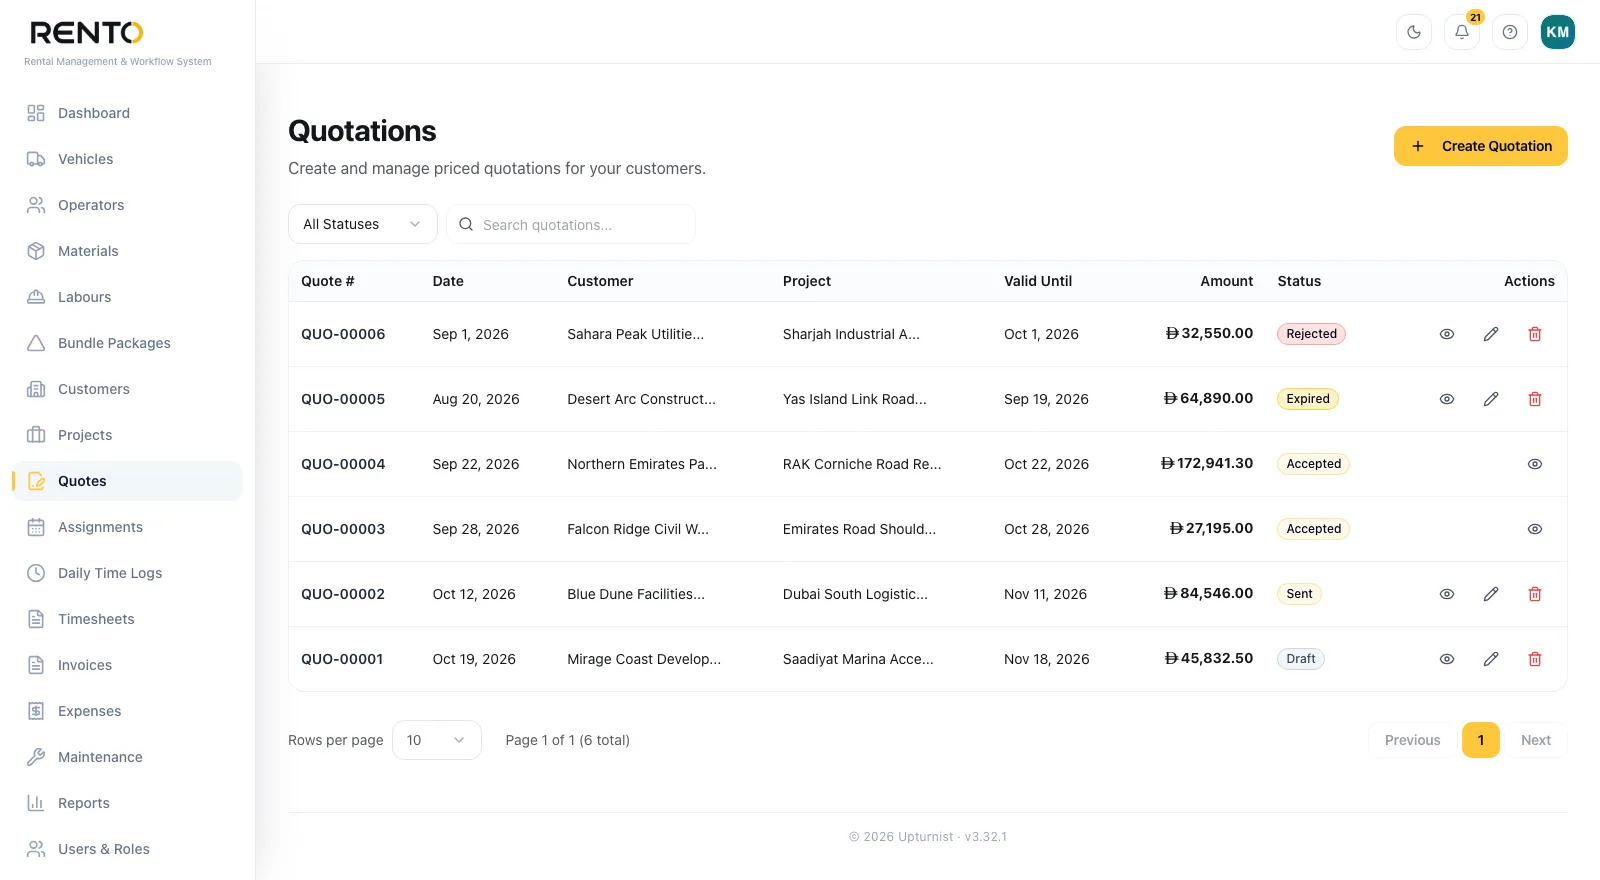View quotation QUO-00004 using eye icon

coord(1535,464)
